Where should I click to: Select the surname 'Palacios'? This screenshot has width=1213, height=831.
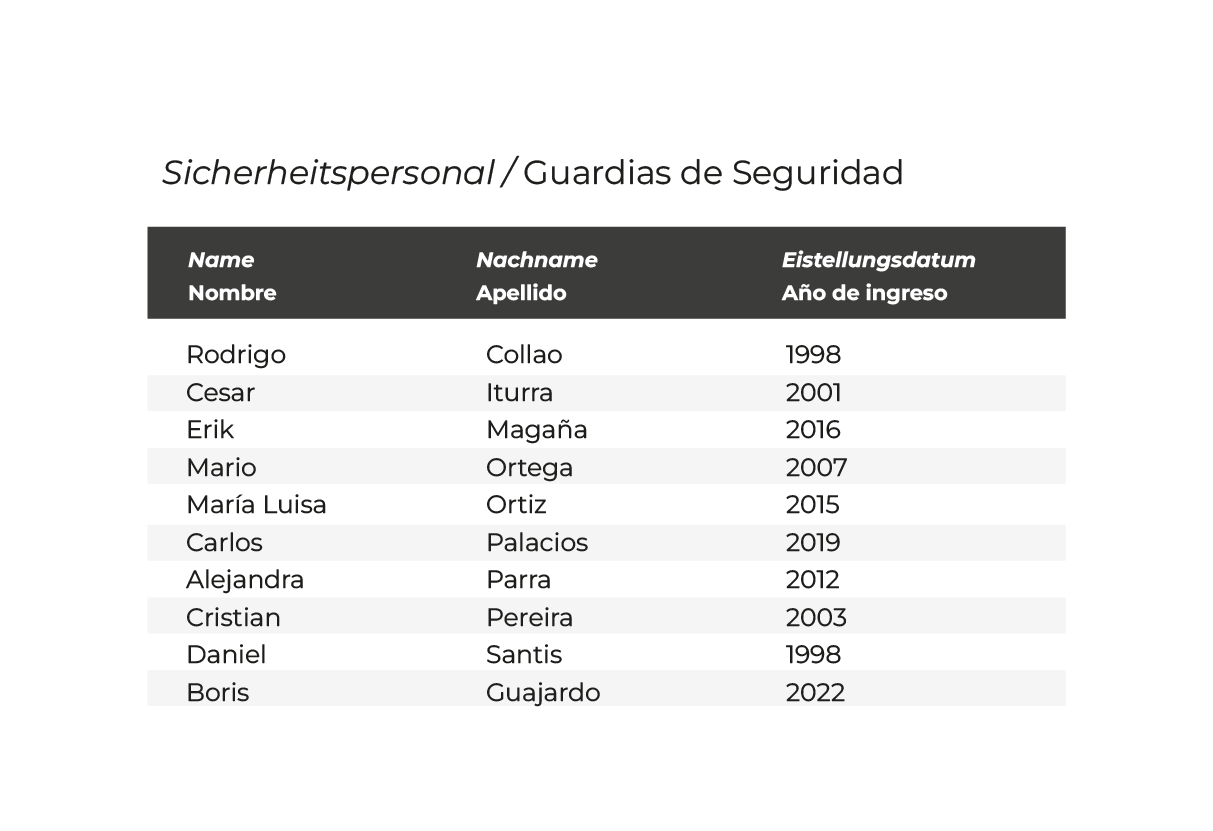point(537,543)
